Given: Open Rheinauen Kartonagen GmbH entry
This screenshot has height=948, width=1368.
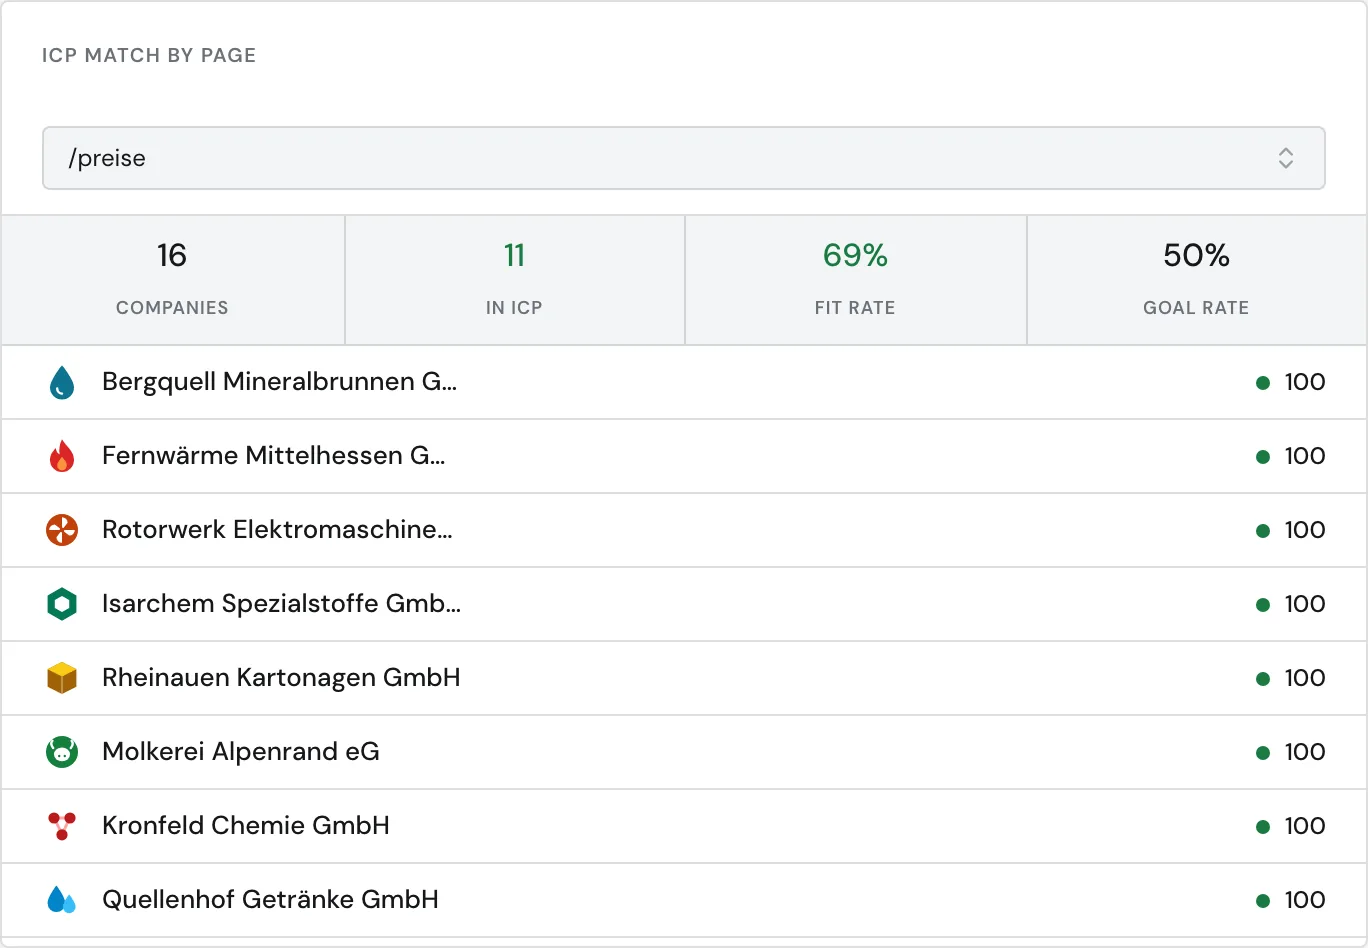Looking at the screenshot, I should [x=684, y=678].
